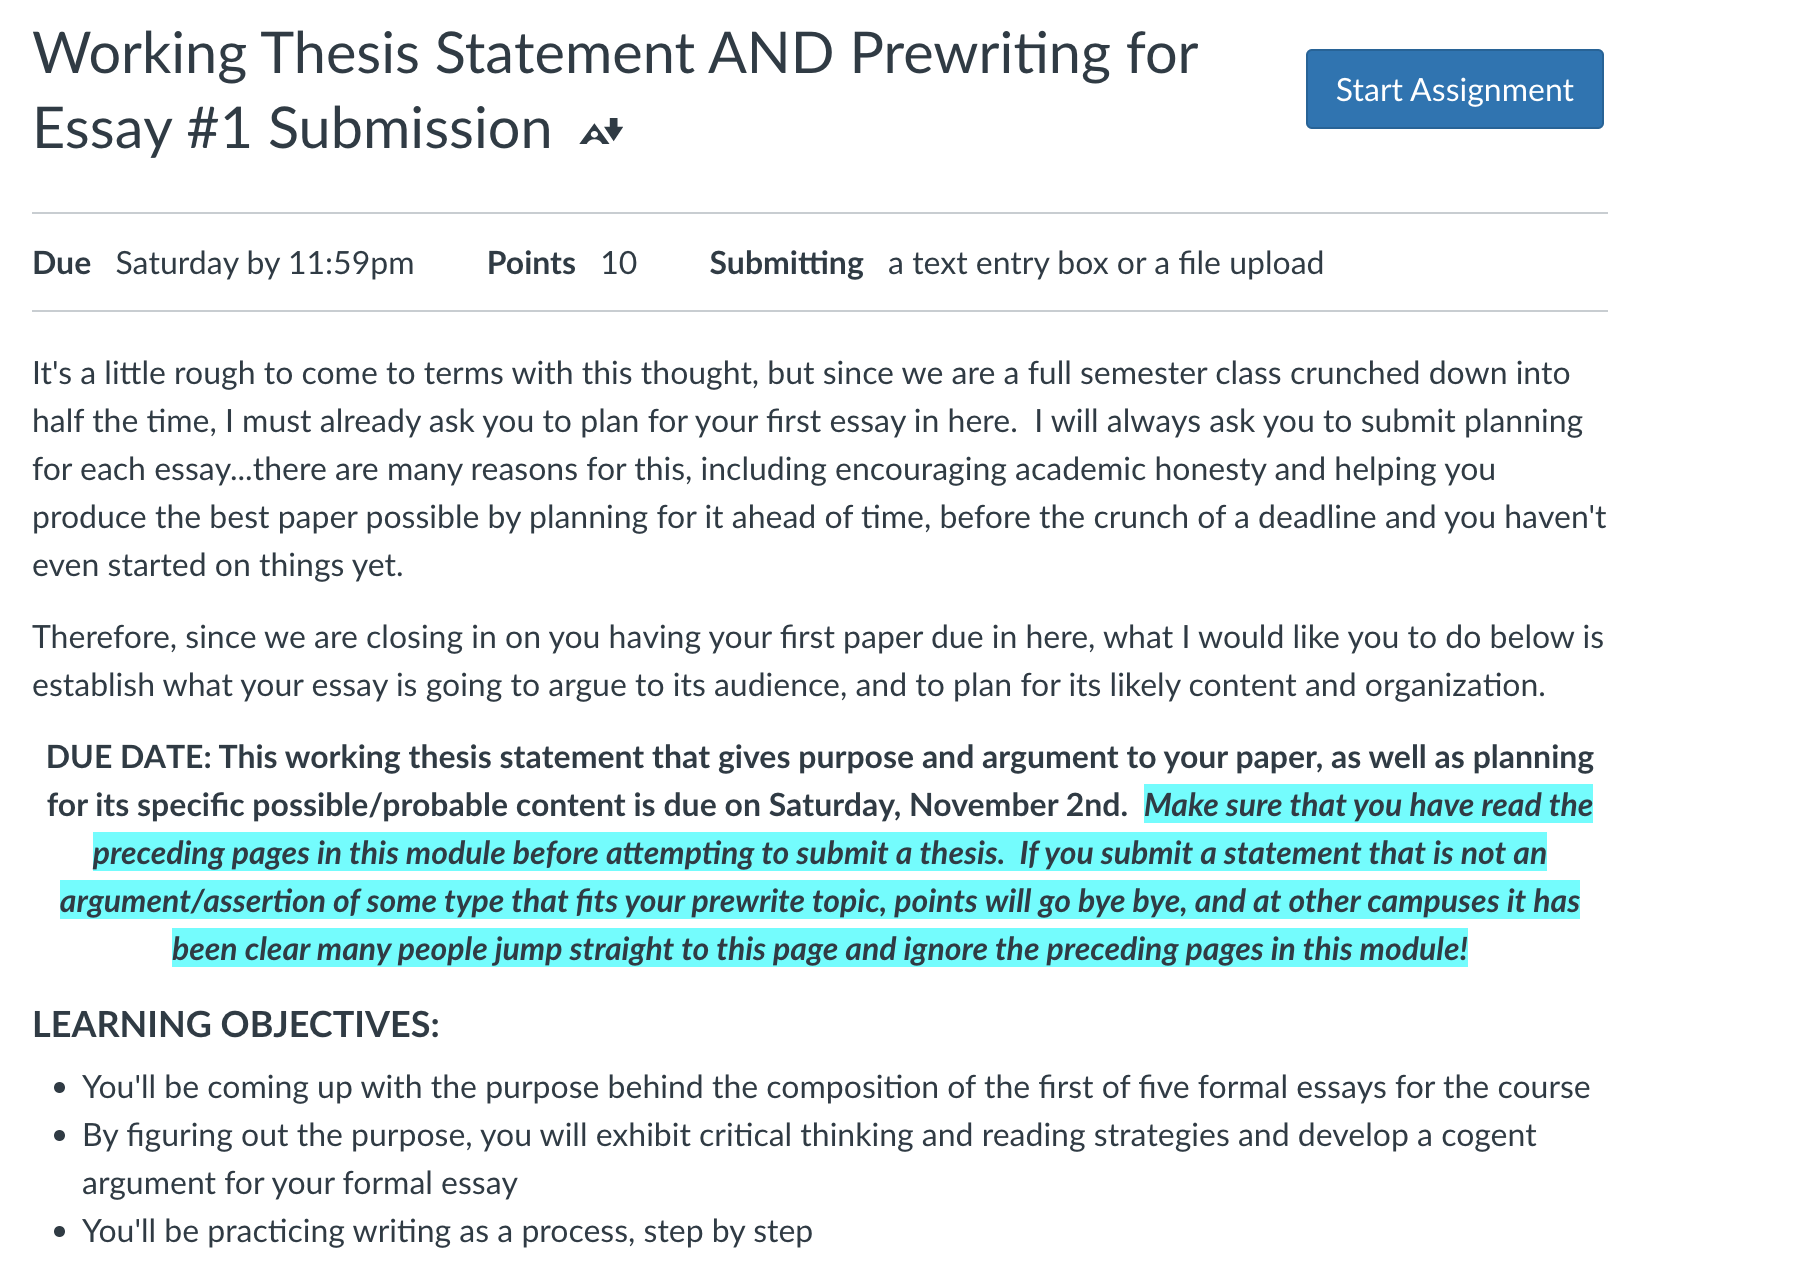Click the bold 'Due' label
Viewport: 1810px width, 1278px height.
(x=62, y=263)
